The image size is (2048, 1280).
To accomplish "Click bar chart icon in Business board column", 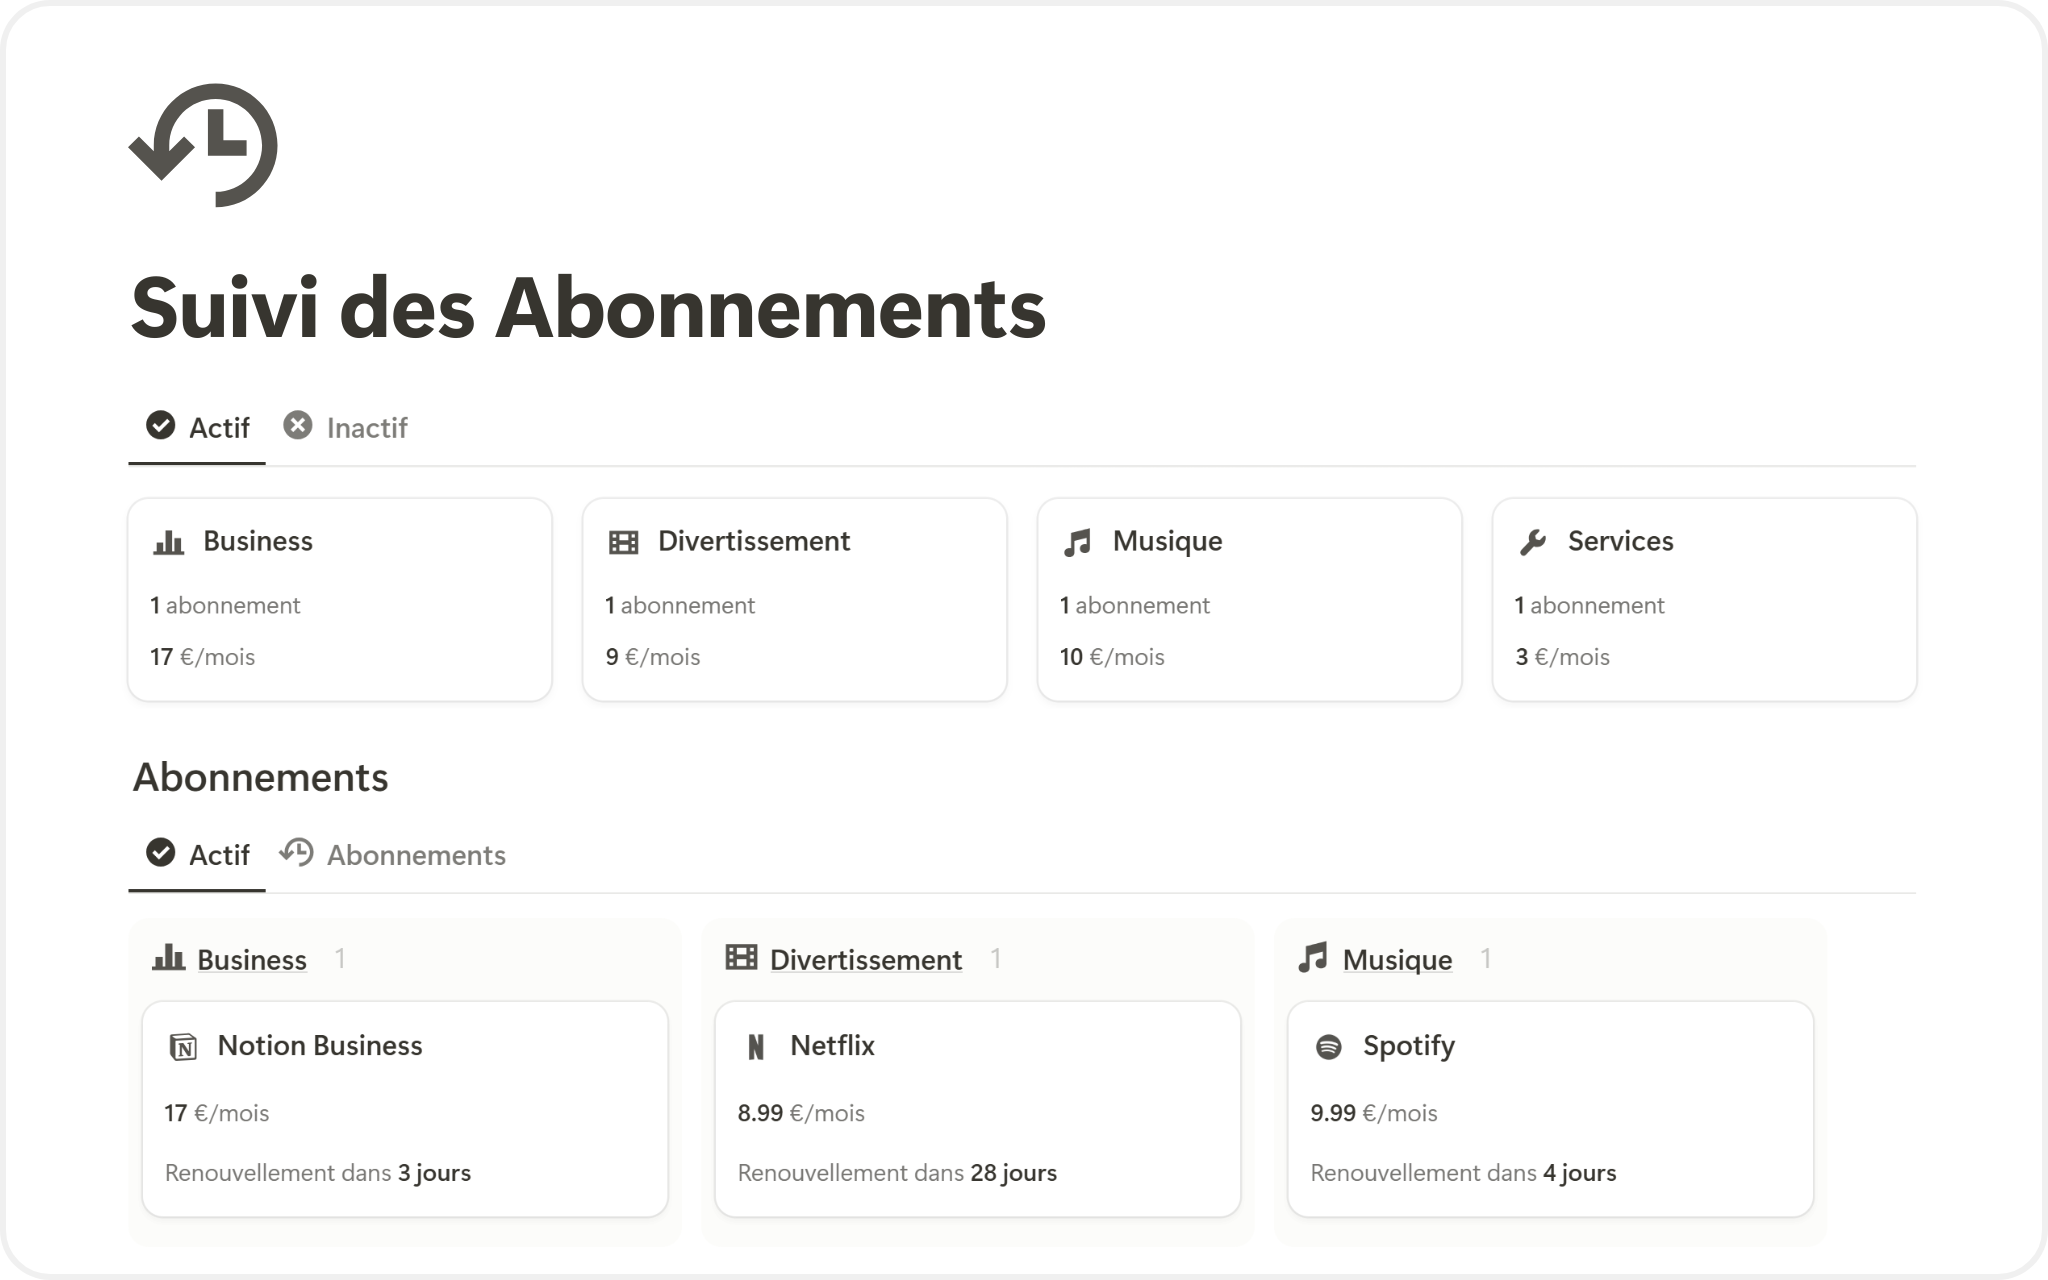I will pyautogui.click(x=168, y=958).
